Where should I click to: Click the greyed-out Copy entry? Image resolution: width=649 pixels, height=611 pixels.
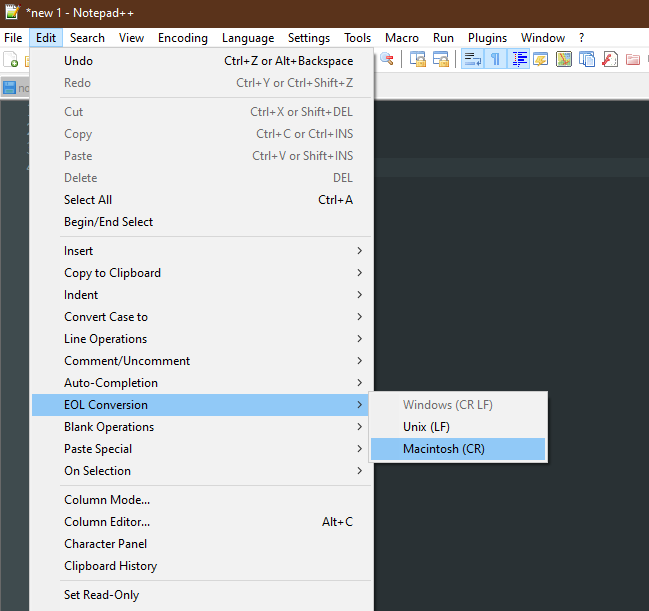pos(202,134)
